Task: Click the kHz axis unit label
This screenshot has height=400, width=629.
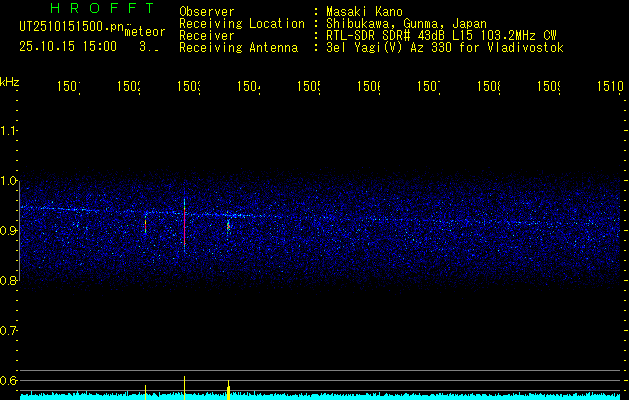Action: click(10, 80)
